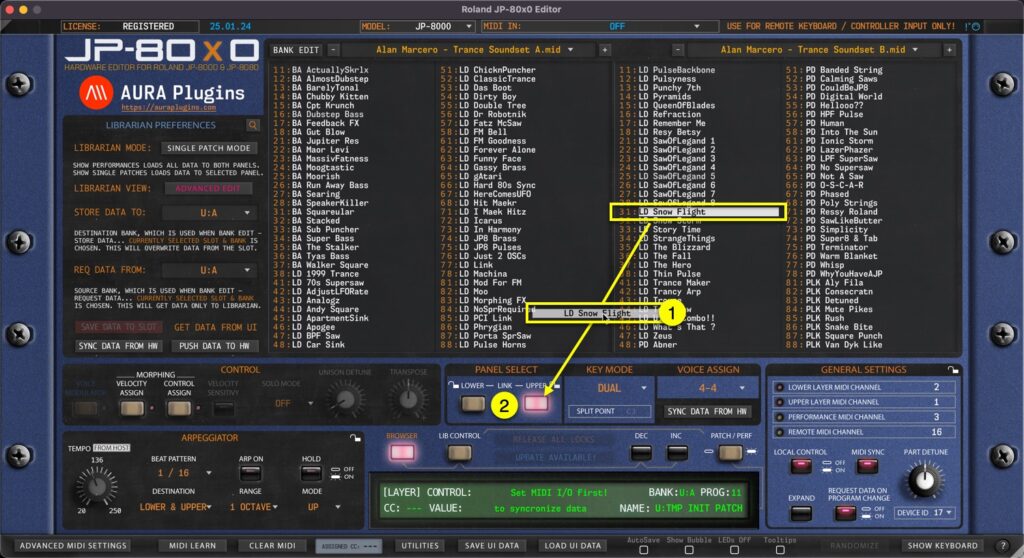Push the INC program button
1024x558 pixels.
(677, 452)
